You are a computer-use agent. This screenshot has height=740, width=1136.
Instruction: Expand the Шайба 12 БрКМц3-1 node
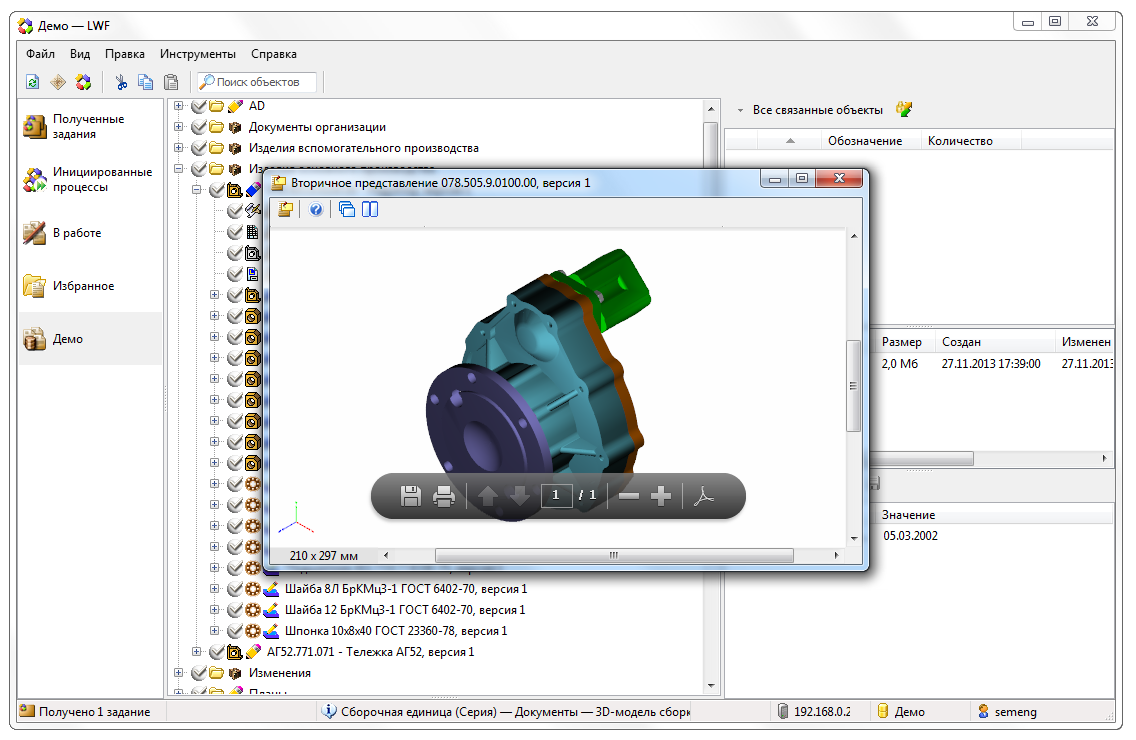tap(214, 610)
